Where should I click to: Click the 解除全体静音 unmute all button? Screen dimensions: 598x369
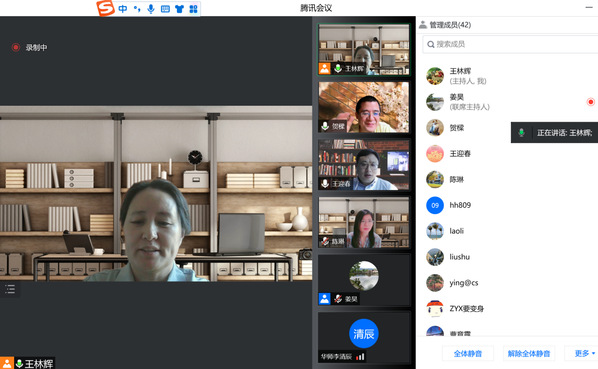pos(529,353)
